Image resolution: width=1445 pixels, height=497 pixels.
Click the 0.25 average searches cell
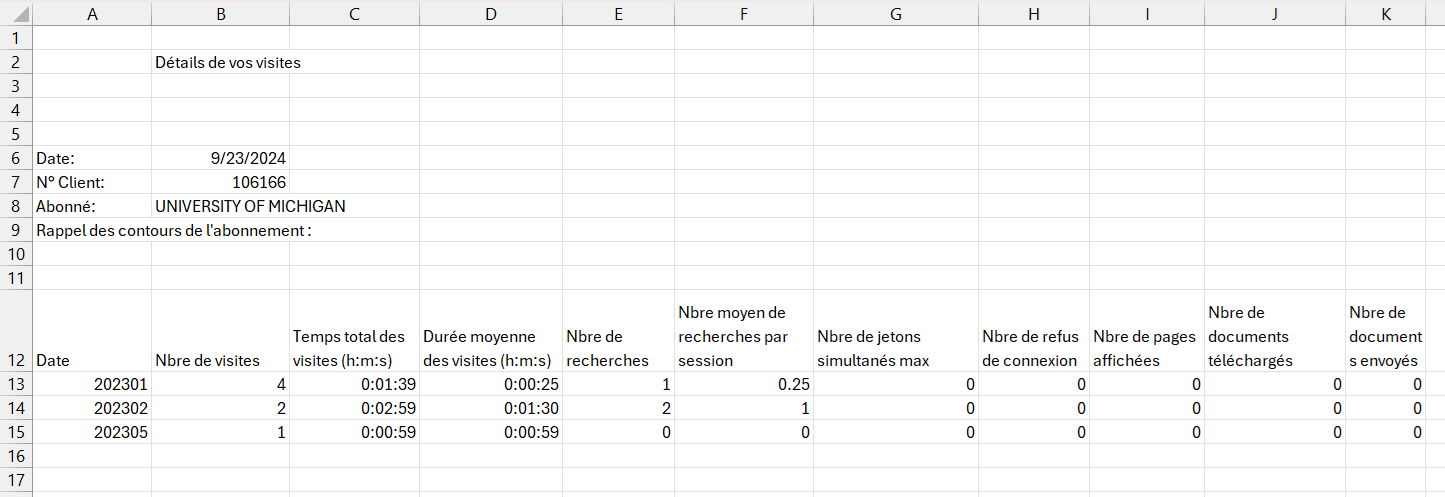(744, 384)
